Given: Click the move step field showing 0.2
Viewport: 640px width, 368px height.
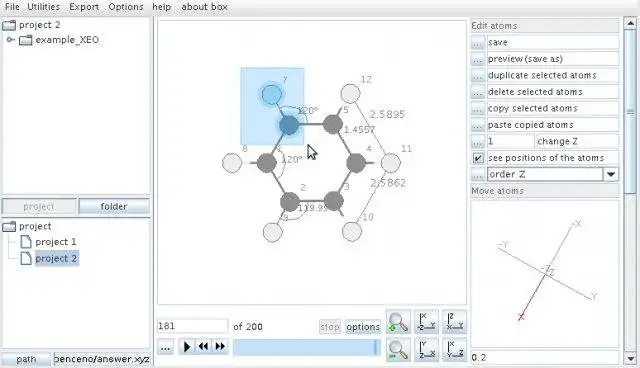Looking at the screenshot, I should [x=545, y=358].
